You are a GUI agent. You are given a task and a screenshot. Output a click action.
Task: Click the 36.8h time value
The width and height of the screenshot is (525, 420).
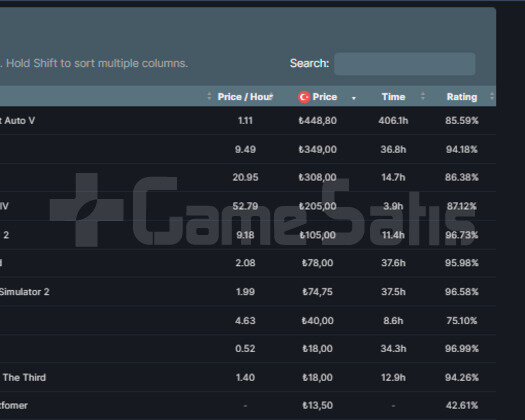[x=393, y=149]
